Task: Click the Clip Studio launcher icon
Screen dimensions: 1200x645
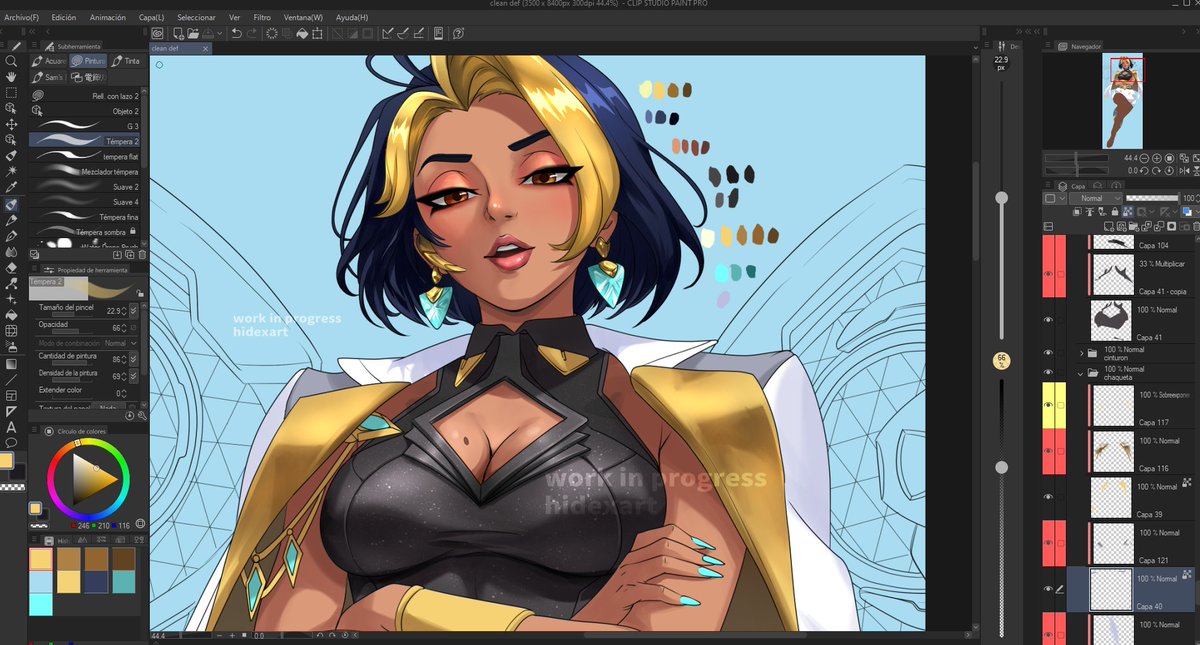Action: (x=158, y=33)
